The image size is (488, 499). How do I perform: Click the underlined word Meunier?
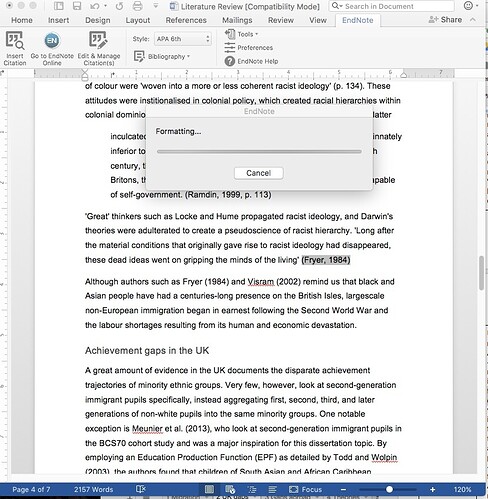click(148, 429)
